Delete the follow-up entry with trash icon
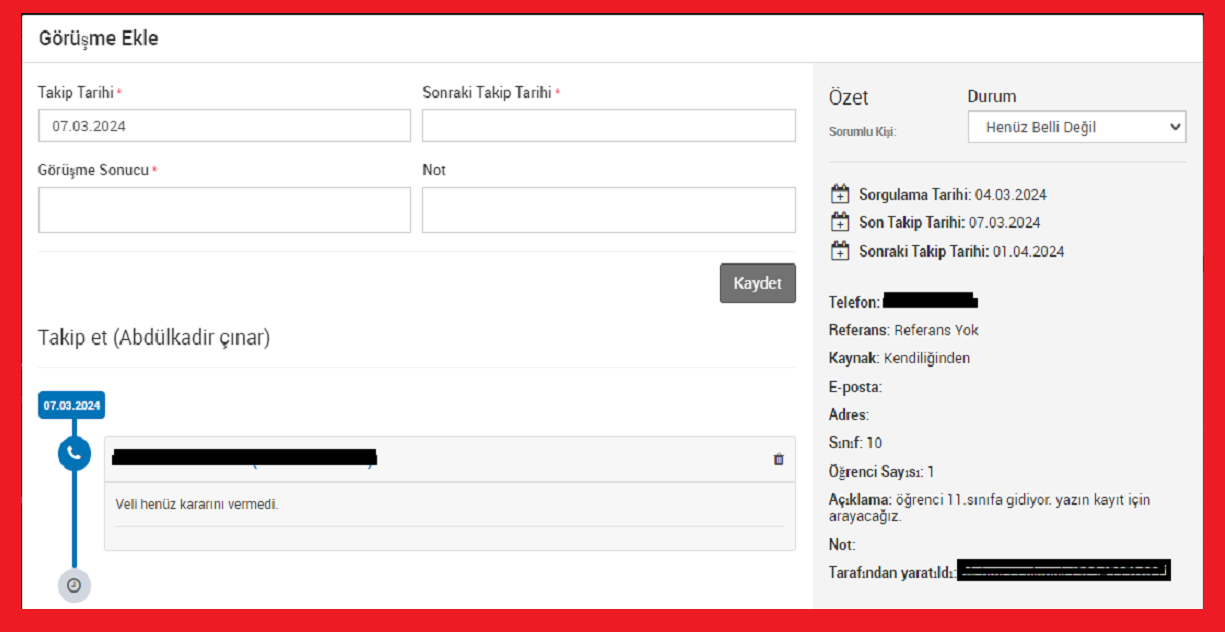The width and height of the screenshot is (1225, 632). coord(779,459)
